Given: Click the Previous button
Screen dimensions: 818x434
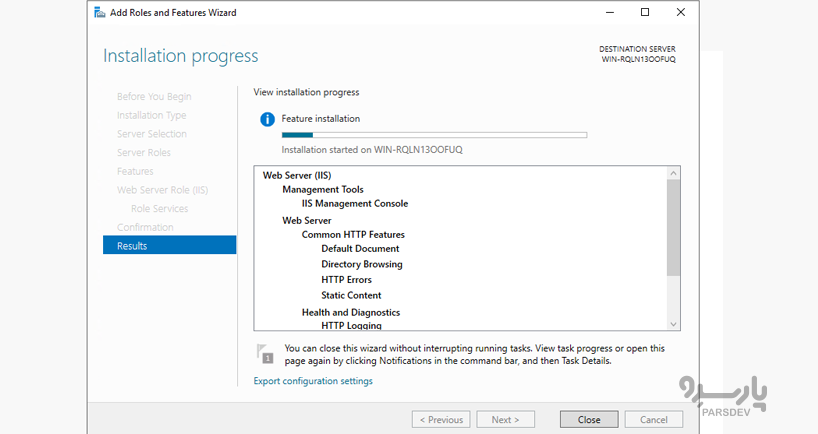Looking at the screenshot, I should tap(441, 419).
